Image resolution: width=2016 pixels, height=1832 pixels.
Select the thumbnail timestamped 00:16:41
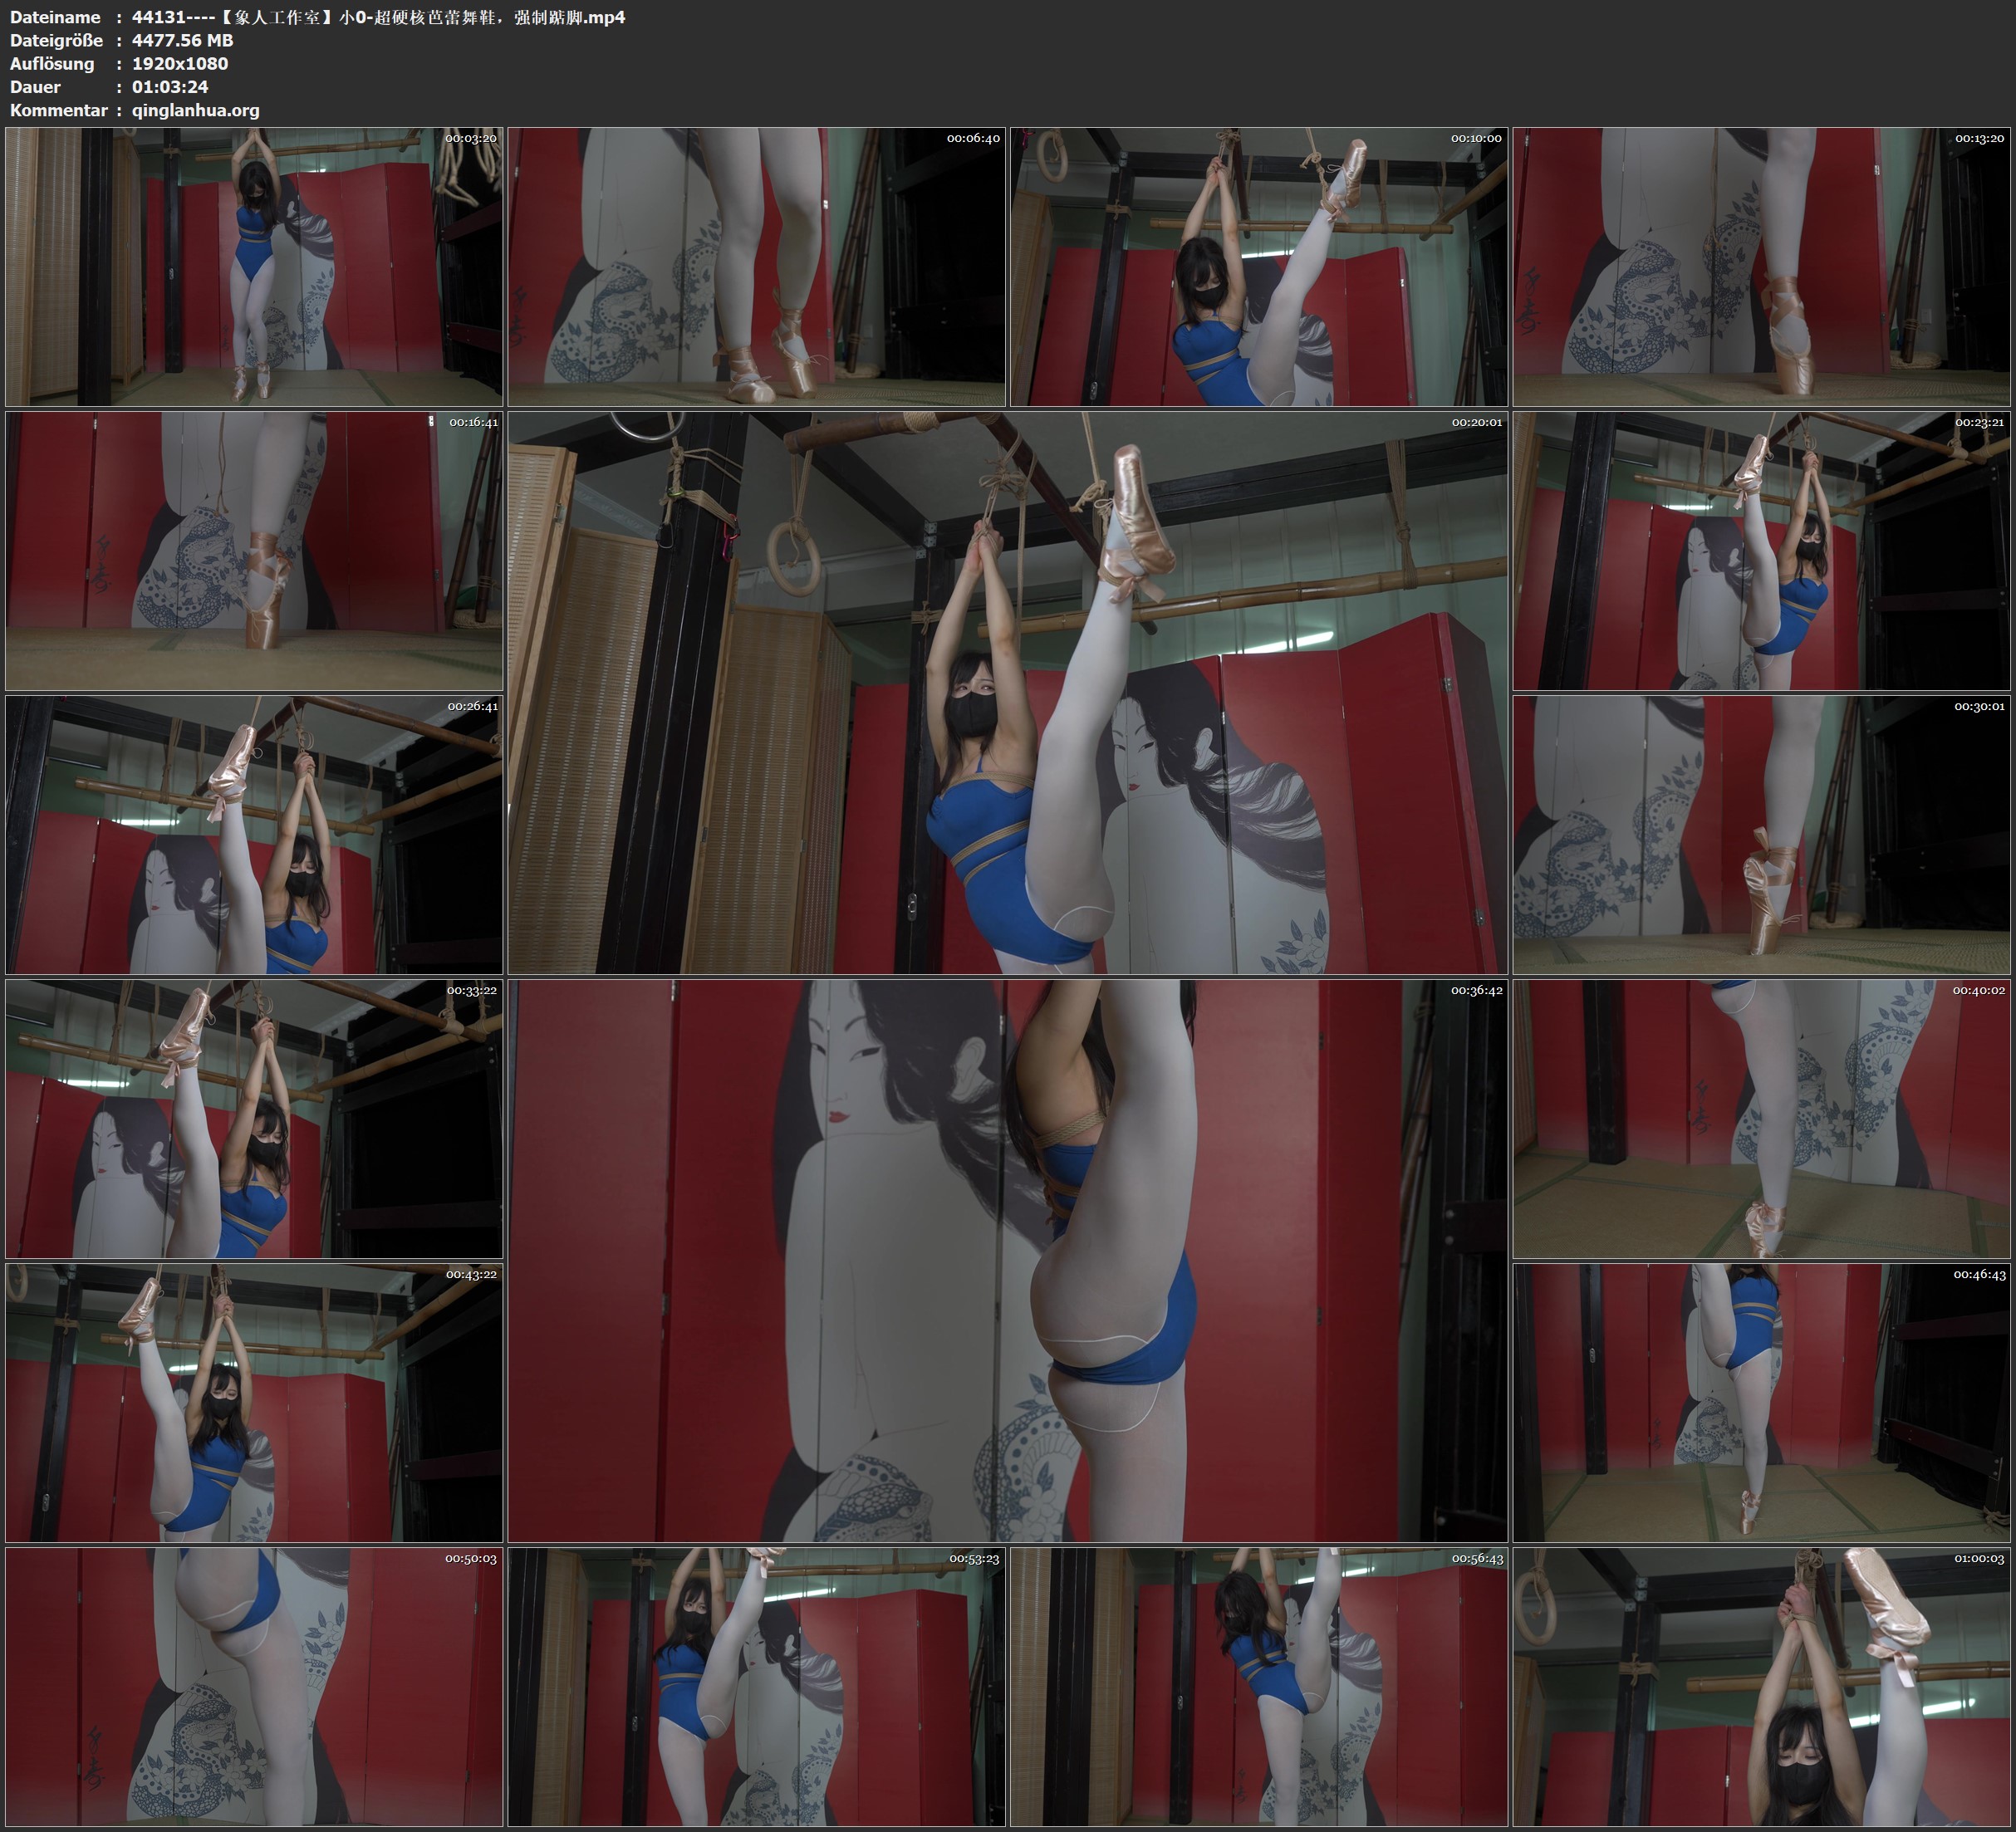[x=254, y=550]
